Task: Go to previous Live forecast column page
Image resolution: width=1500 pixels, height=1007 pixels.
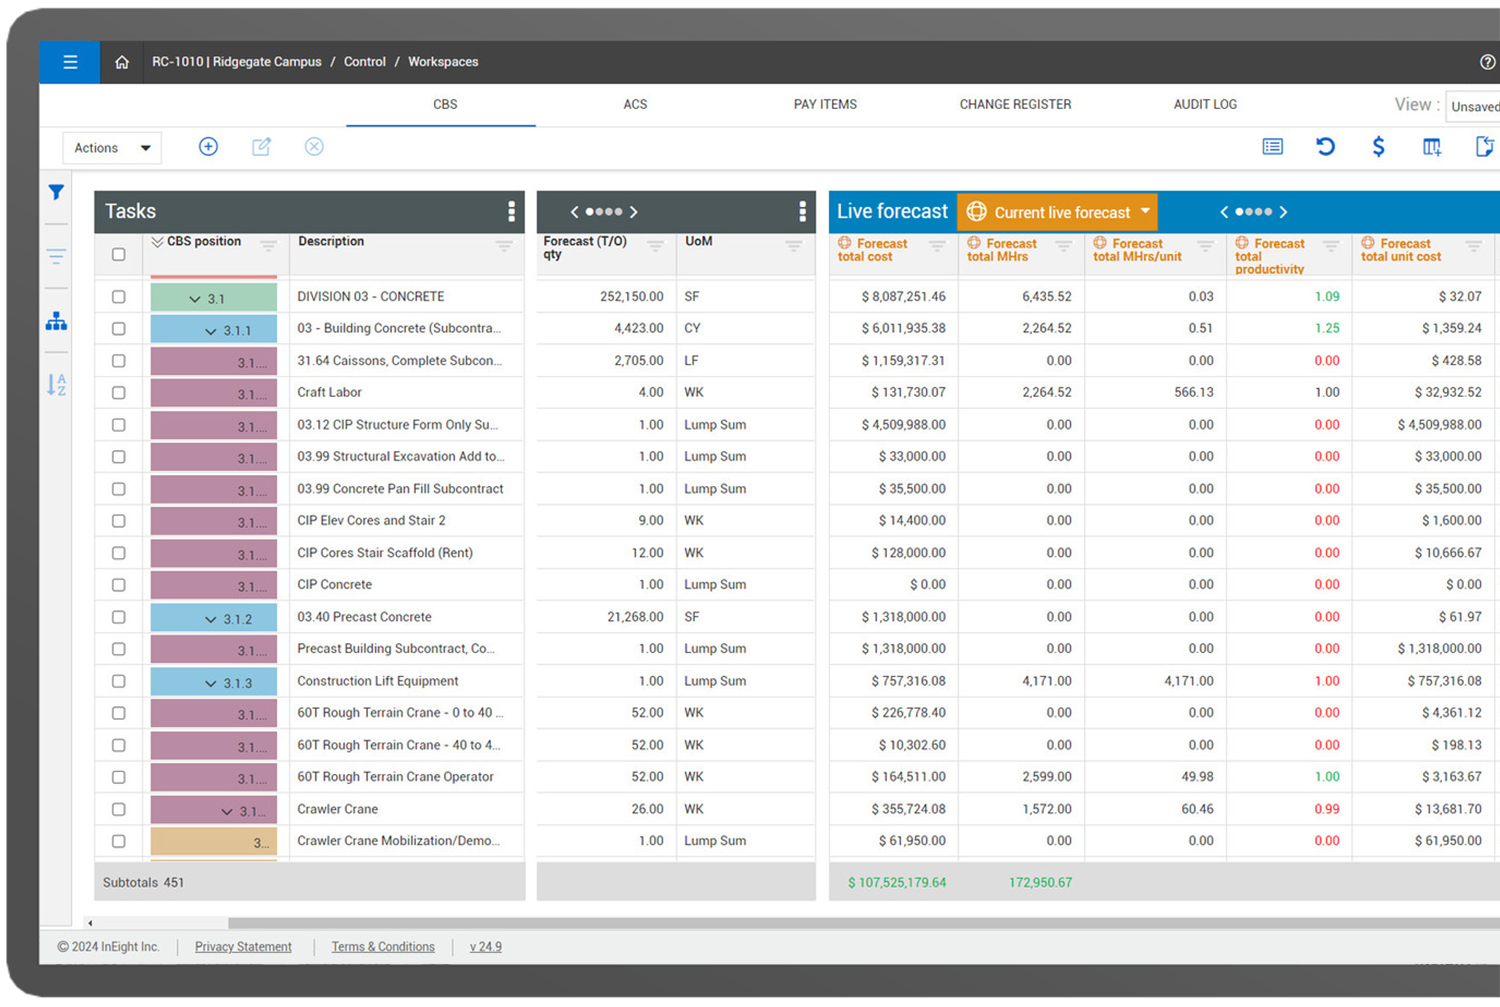Action: pyautogui.click(x=1224, y=212)
